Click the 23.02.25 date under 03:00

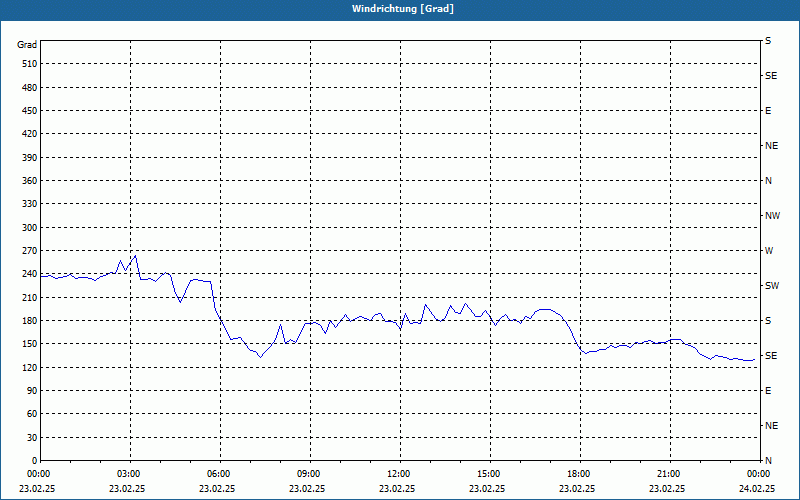[127, 489]
